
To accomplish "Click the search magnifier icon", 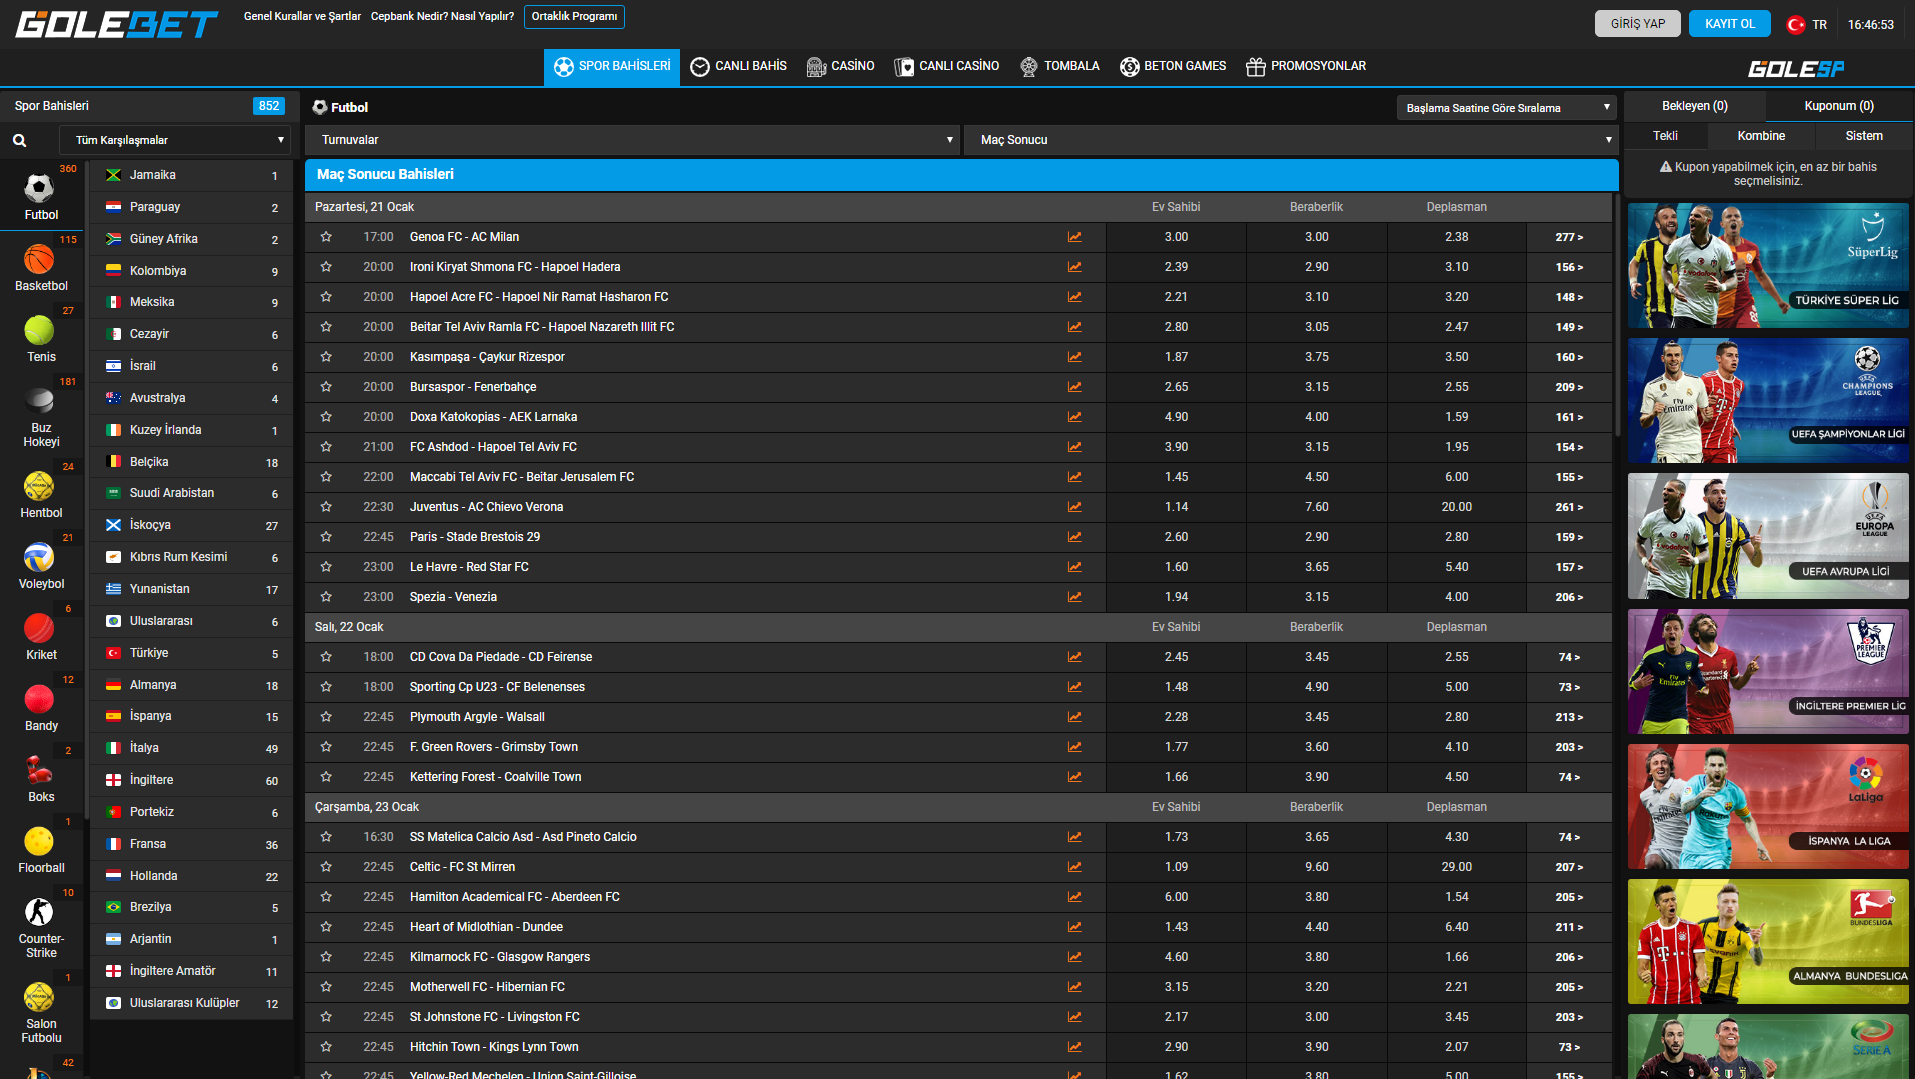I will [19, 141].
